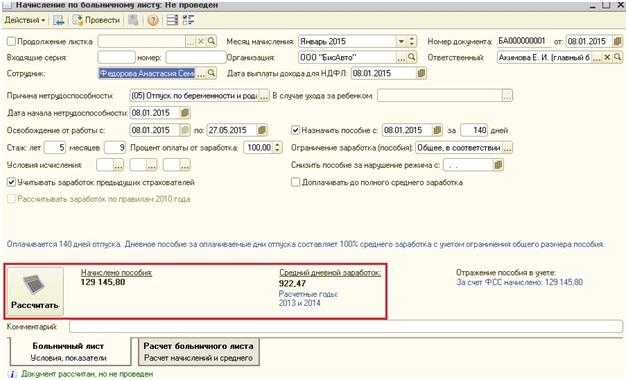Image resolution: width=628 pixels, height=380 pixels.
Task: Click the Сотрудник field Федорова Анастасия
Action: (x=147, y=73)
